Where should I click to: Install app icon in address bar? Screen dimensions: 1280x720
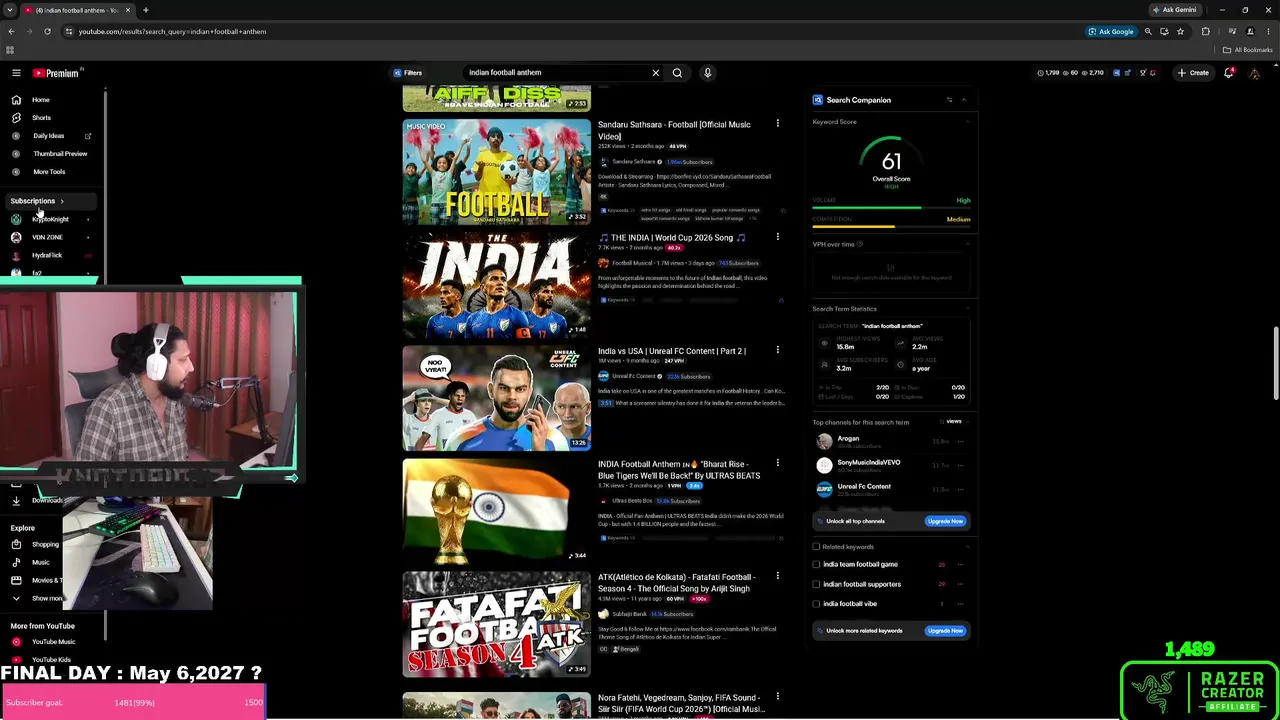pyautogui.click(x=1164, y=31)
